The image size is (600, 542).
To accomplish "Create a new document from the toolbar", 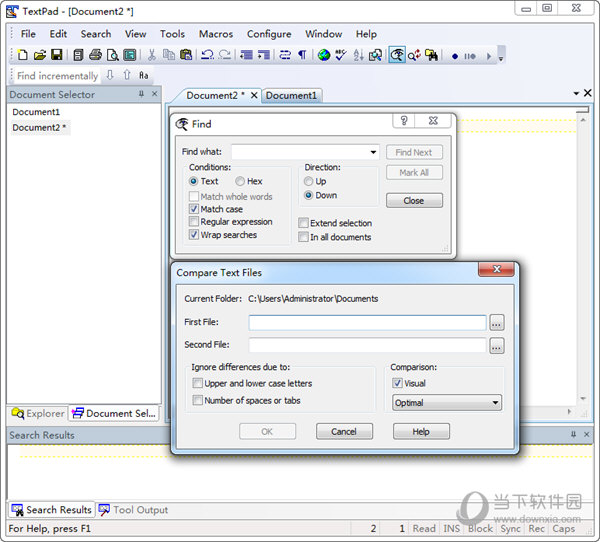I will (23, 55).
